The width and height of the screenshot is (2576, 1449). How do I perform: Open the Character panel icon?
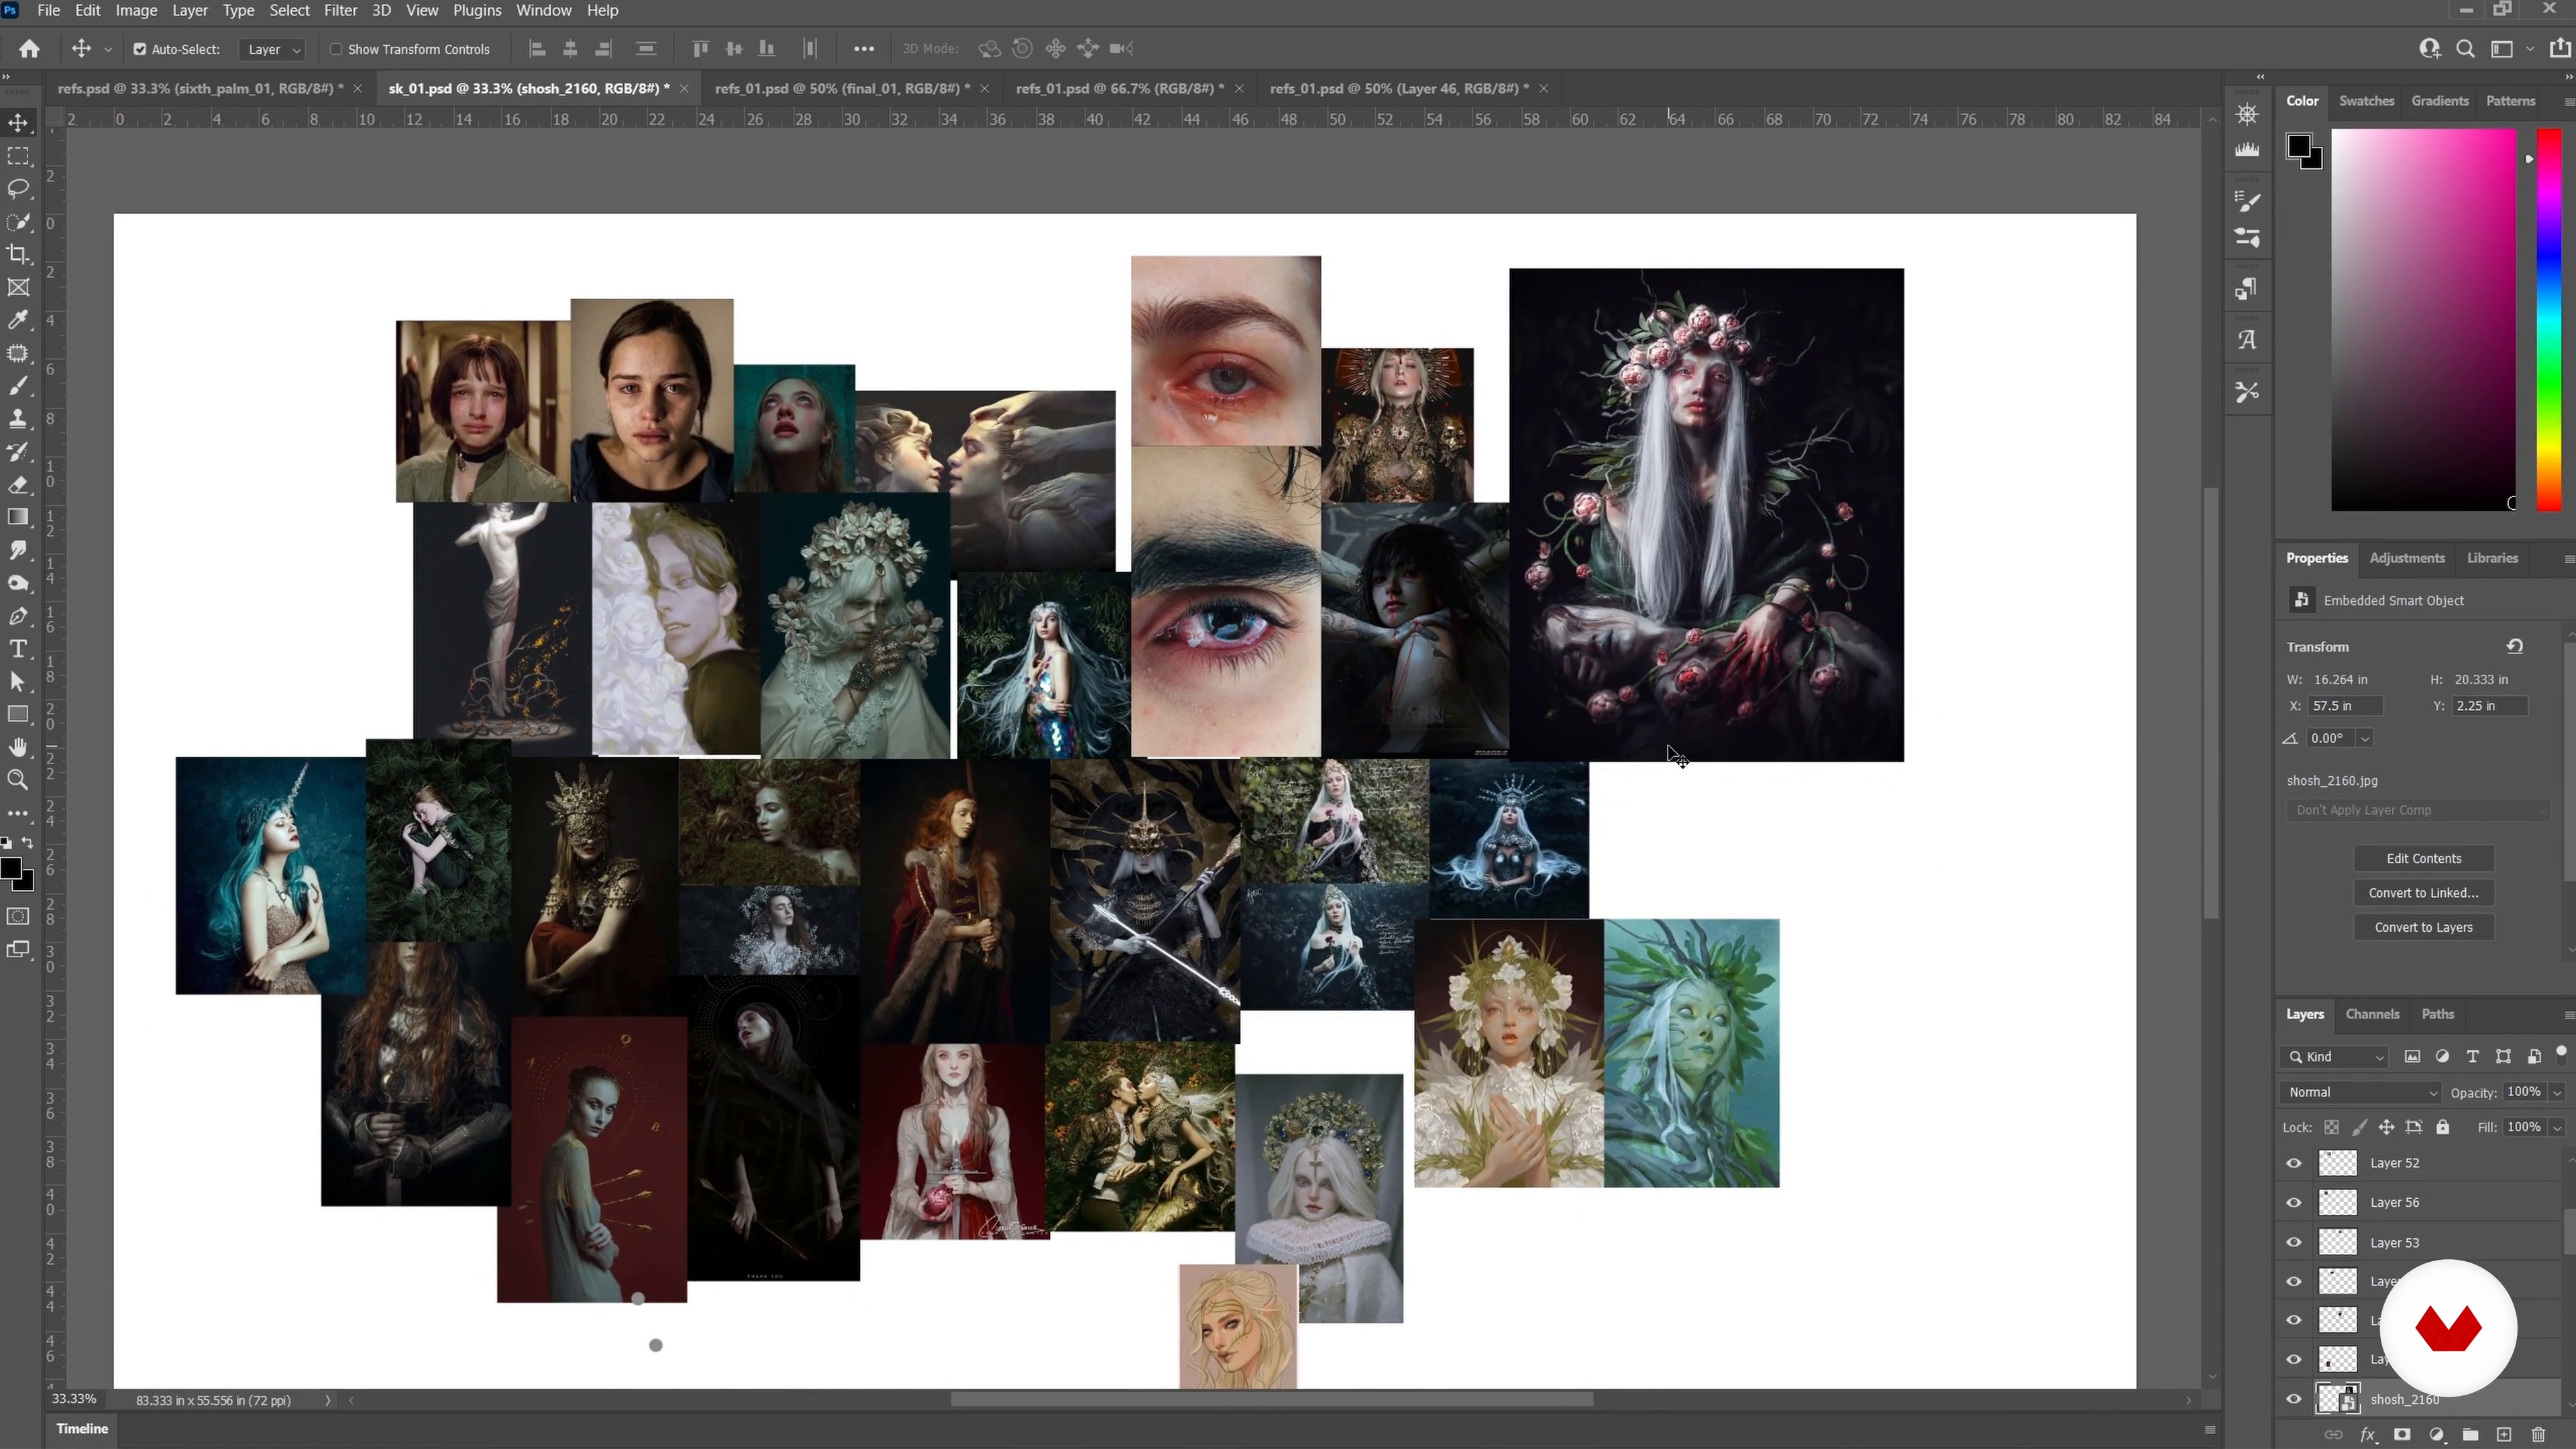[x=2247, y=340]
